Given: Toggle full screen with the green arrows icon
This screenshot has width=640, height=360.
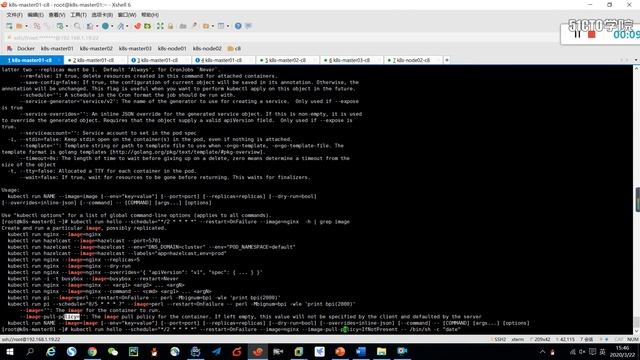Looking at the screenshot, I should 160,26.
